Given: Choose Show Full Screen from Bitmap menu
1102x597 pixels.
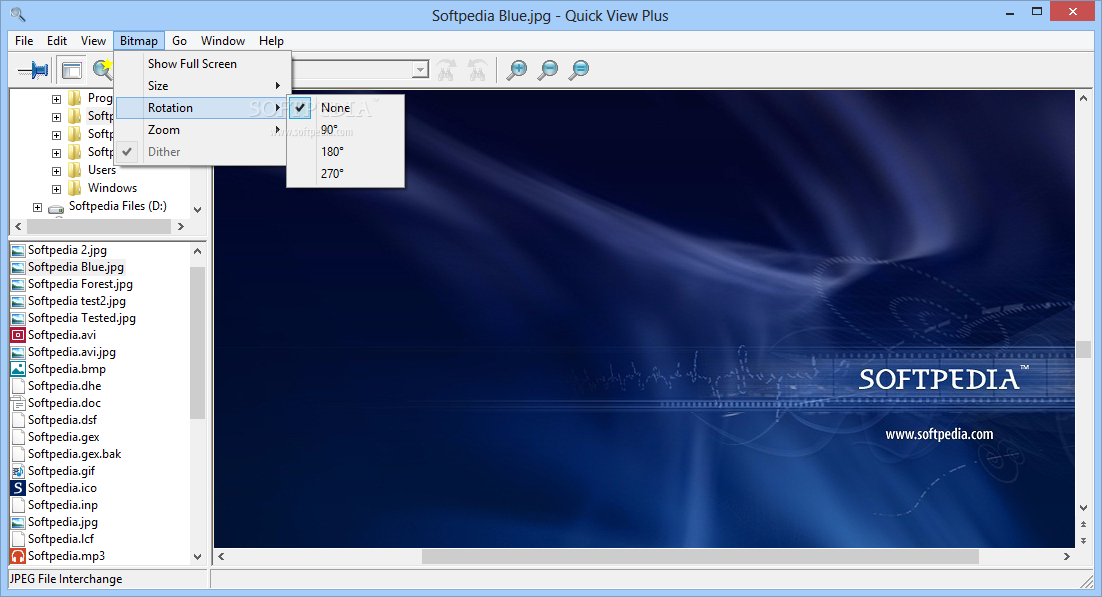Looking at the screenshot, I should click(201, 64).
